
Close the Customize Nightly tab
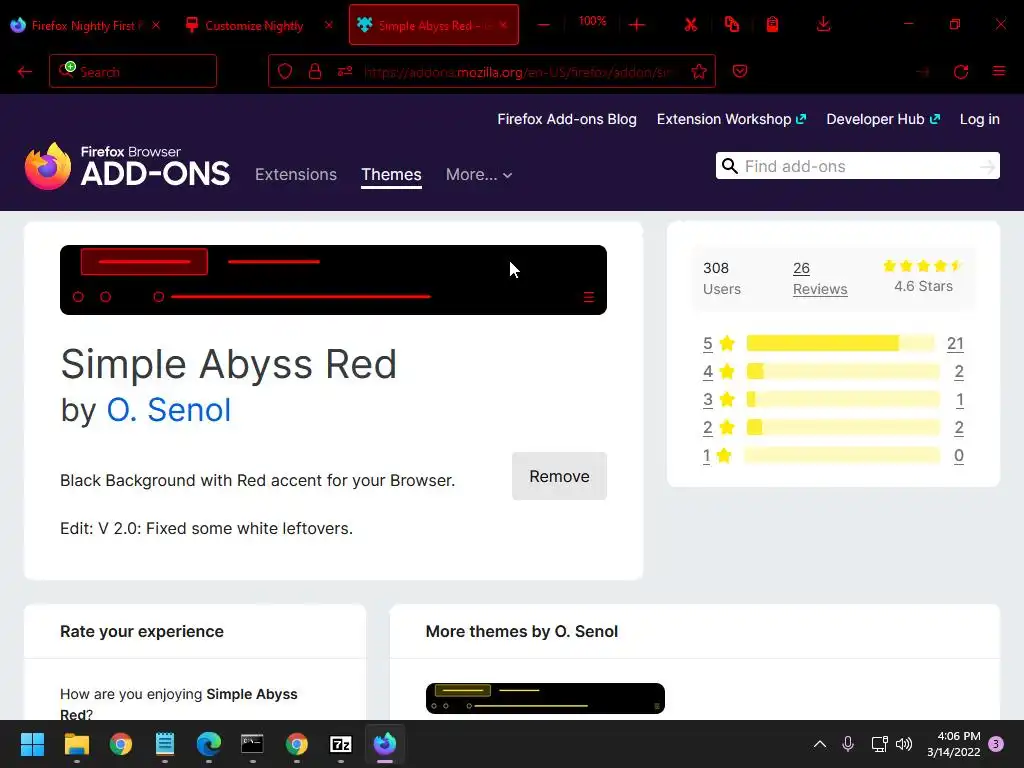point(328,25)
